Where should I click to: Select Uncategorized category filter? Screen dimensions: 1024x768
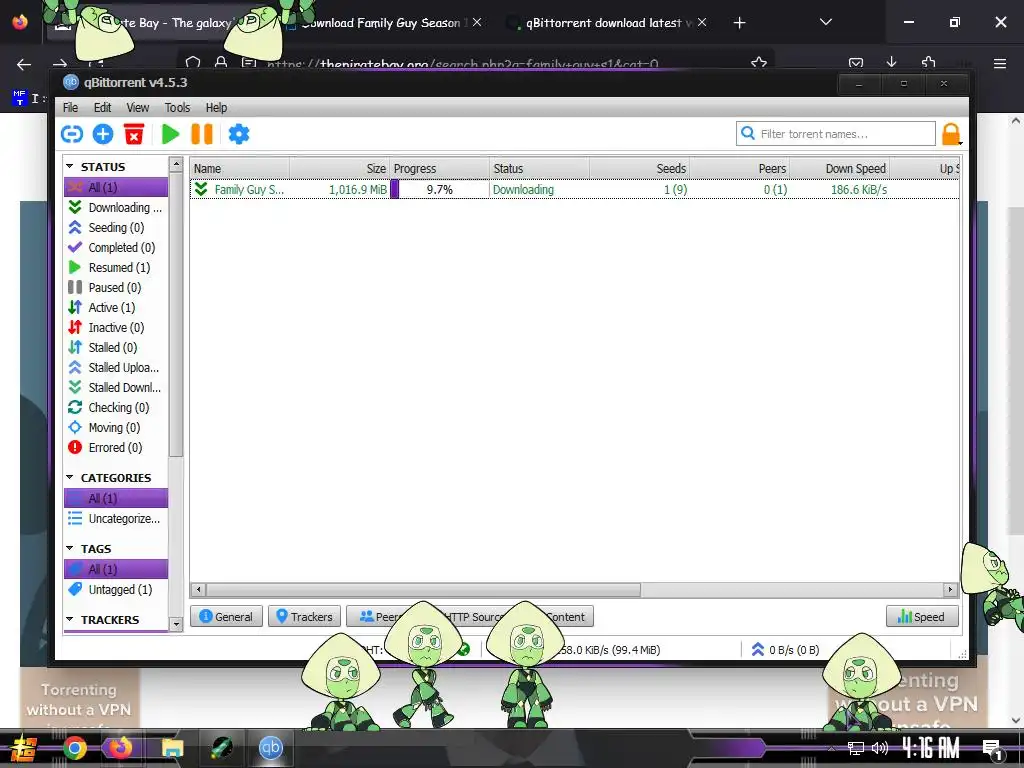[x=116, y=519]
